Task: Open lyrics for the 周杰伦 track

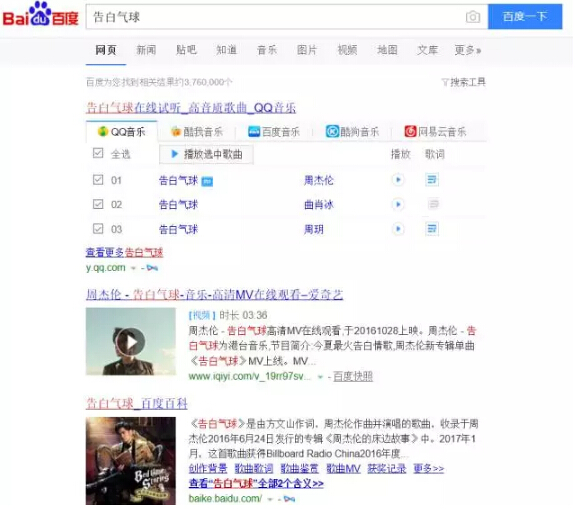Action: pos(432,180)
